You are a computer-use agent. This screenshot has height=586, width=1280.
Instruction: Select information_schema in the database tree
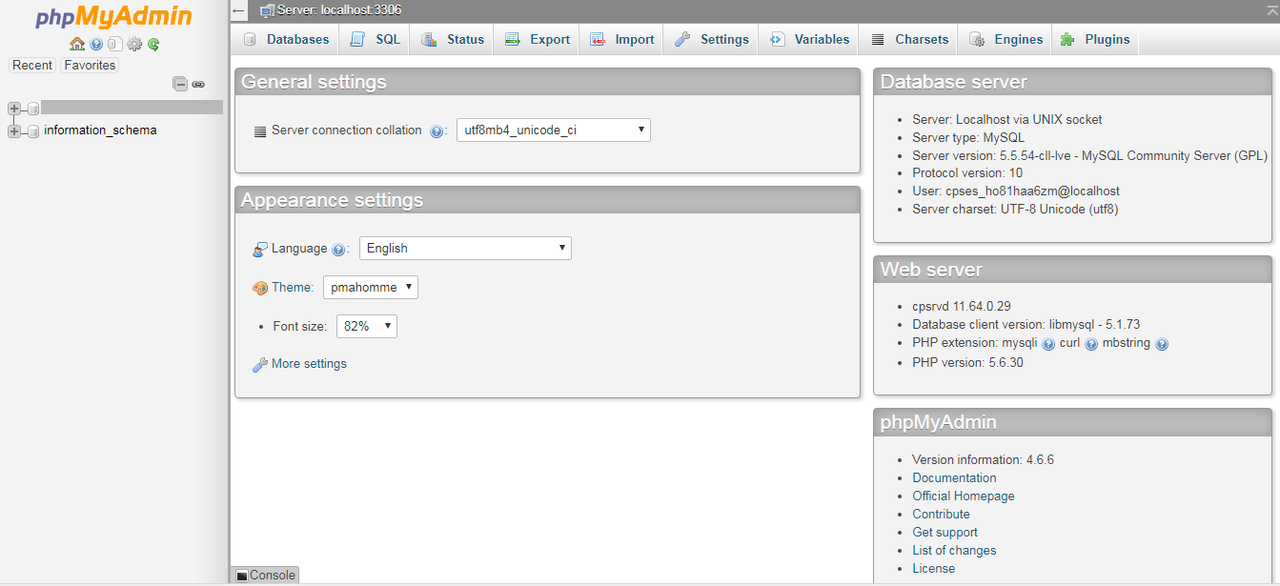click(x=100, y=130)
